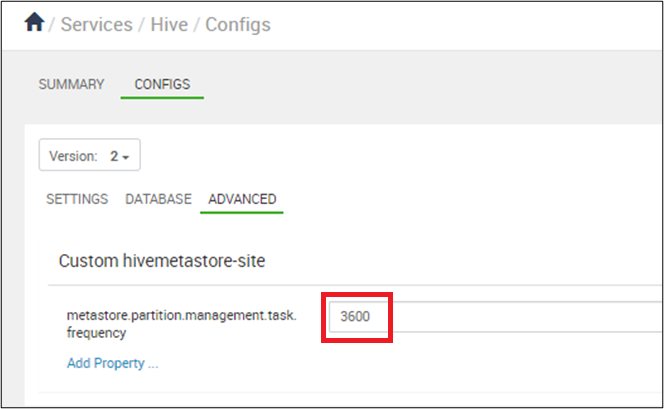Image resolution: width=664 pixels, height=409 pixels.
Task: Switch to the SUMMARY tab
Action: coord(72,84)
